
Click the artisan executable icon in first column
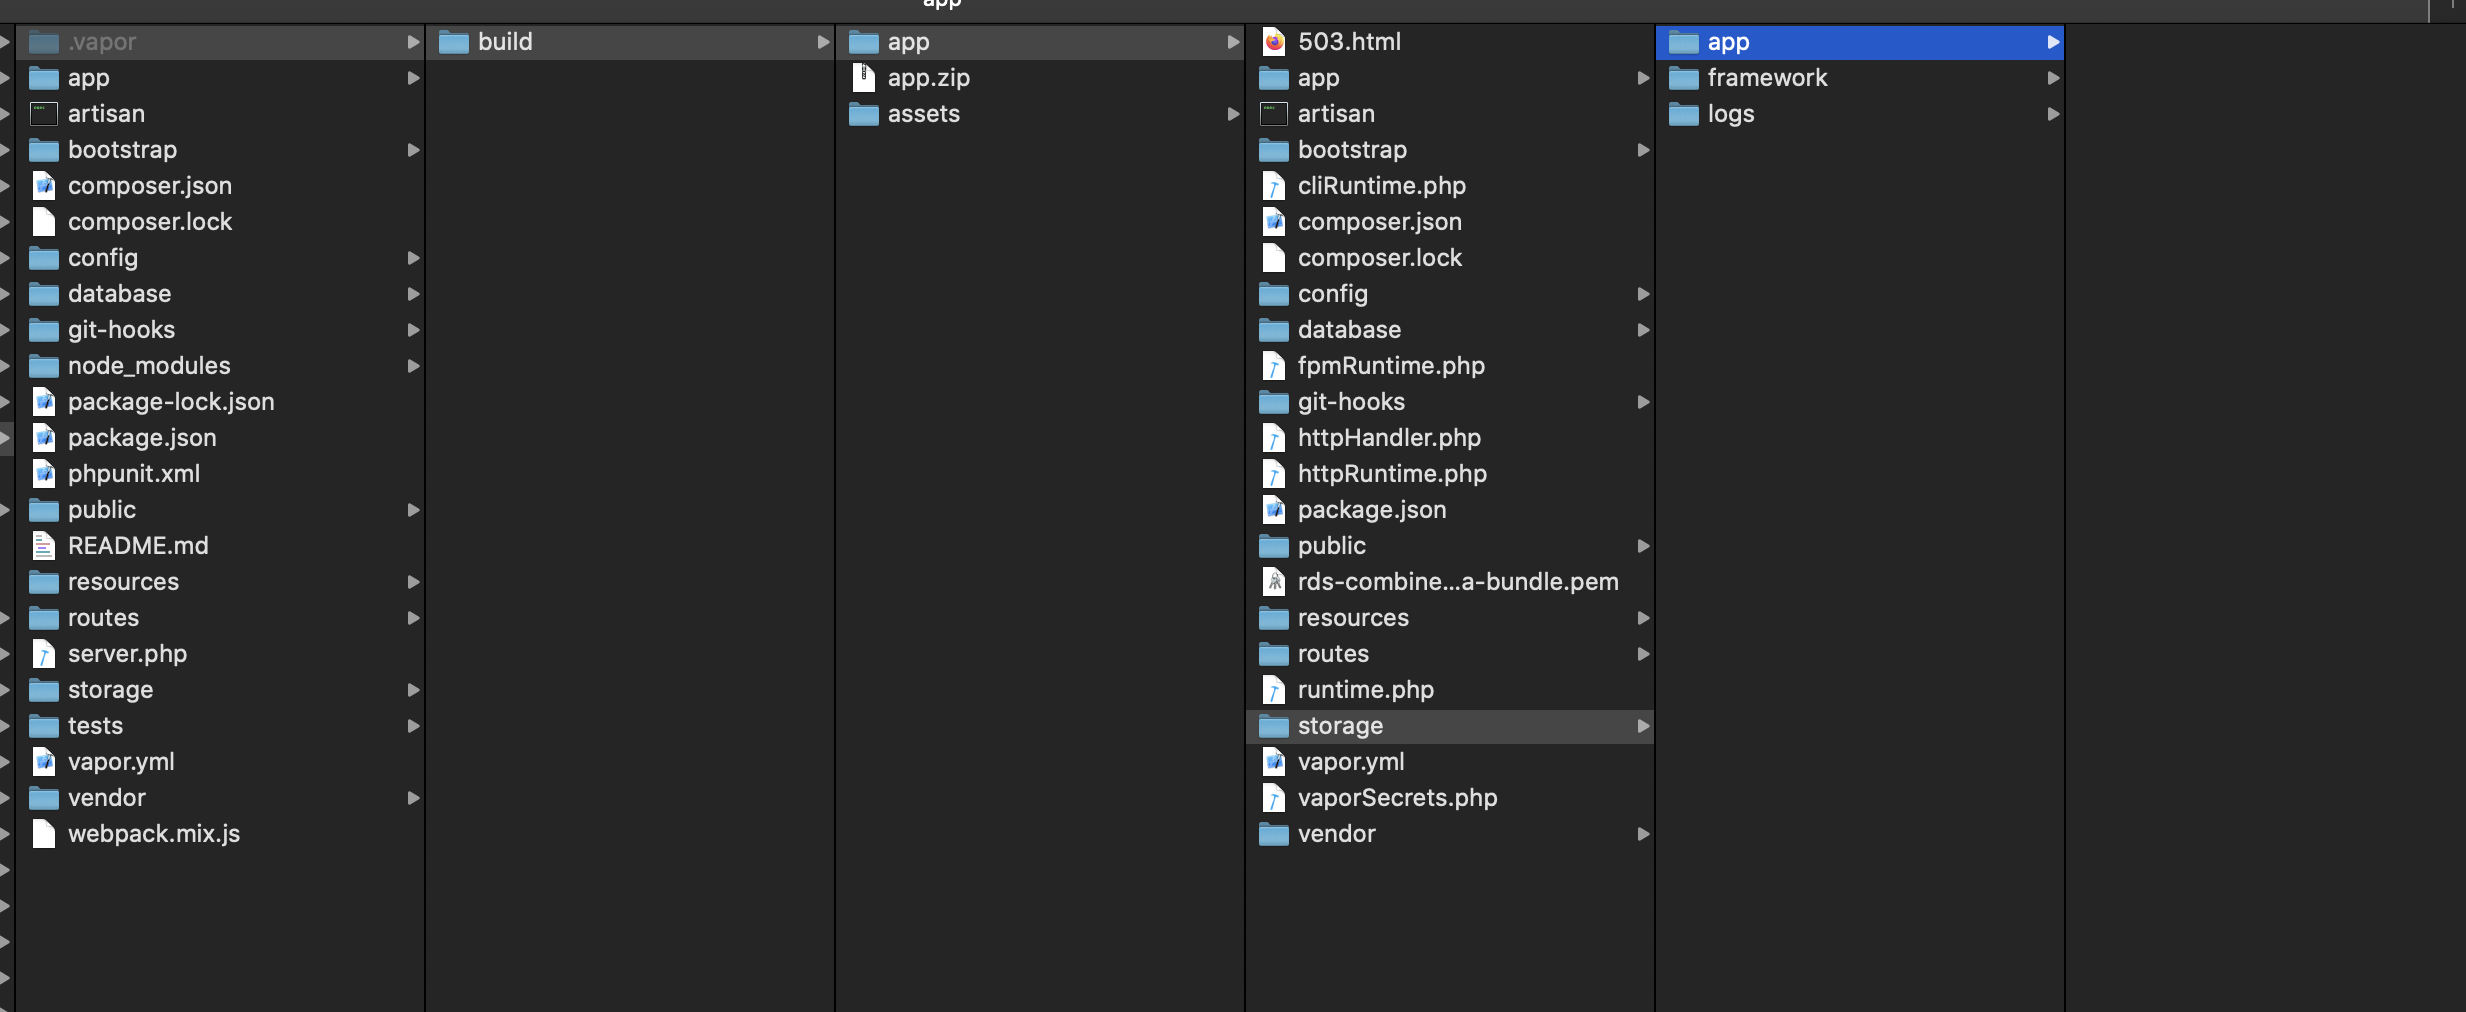coord(44,114)
